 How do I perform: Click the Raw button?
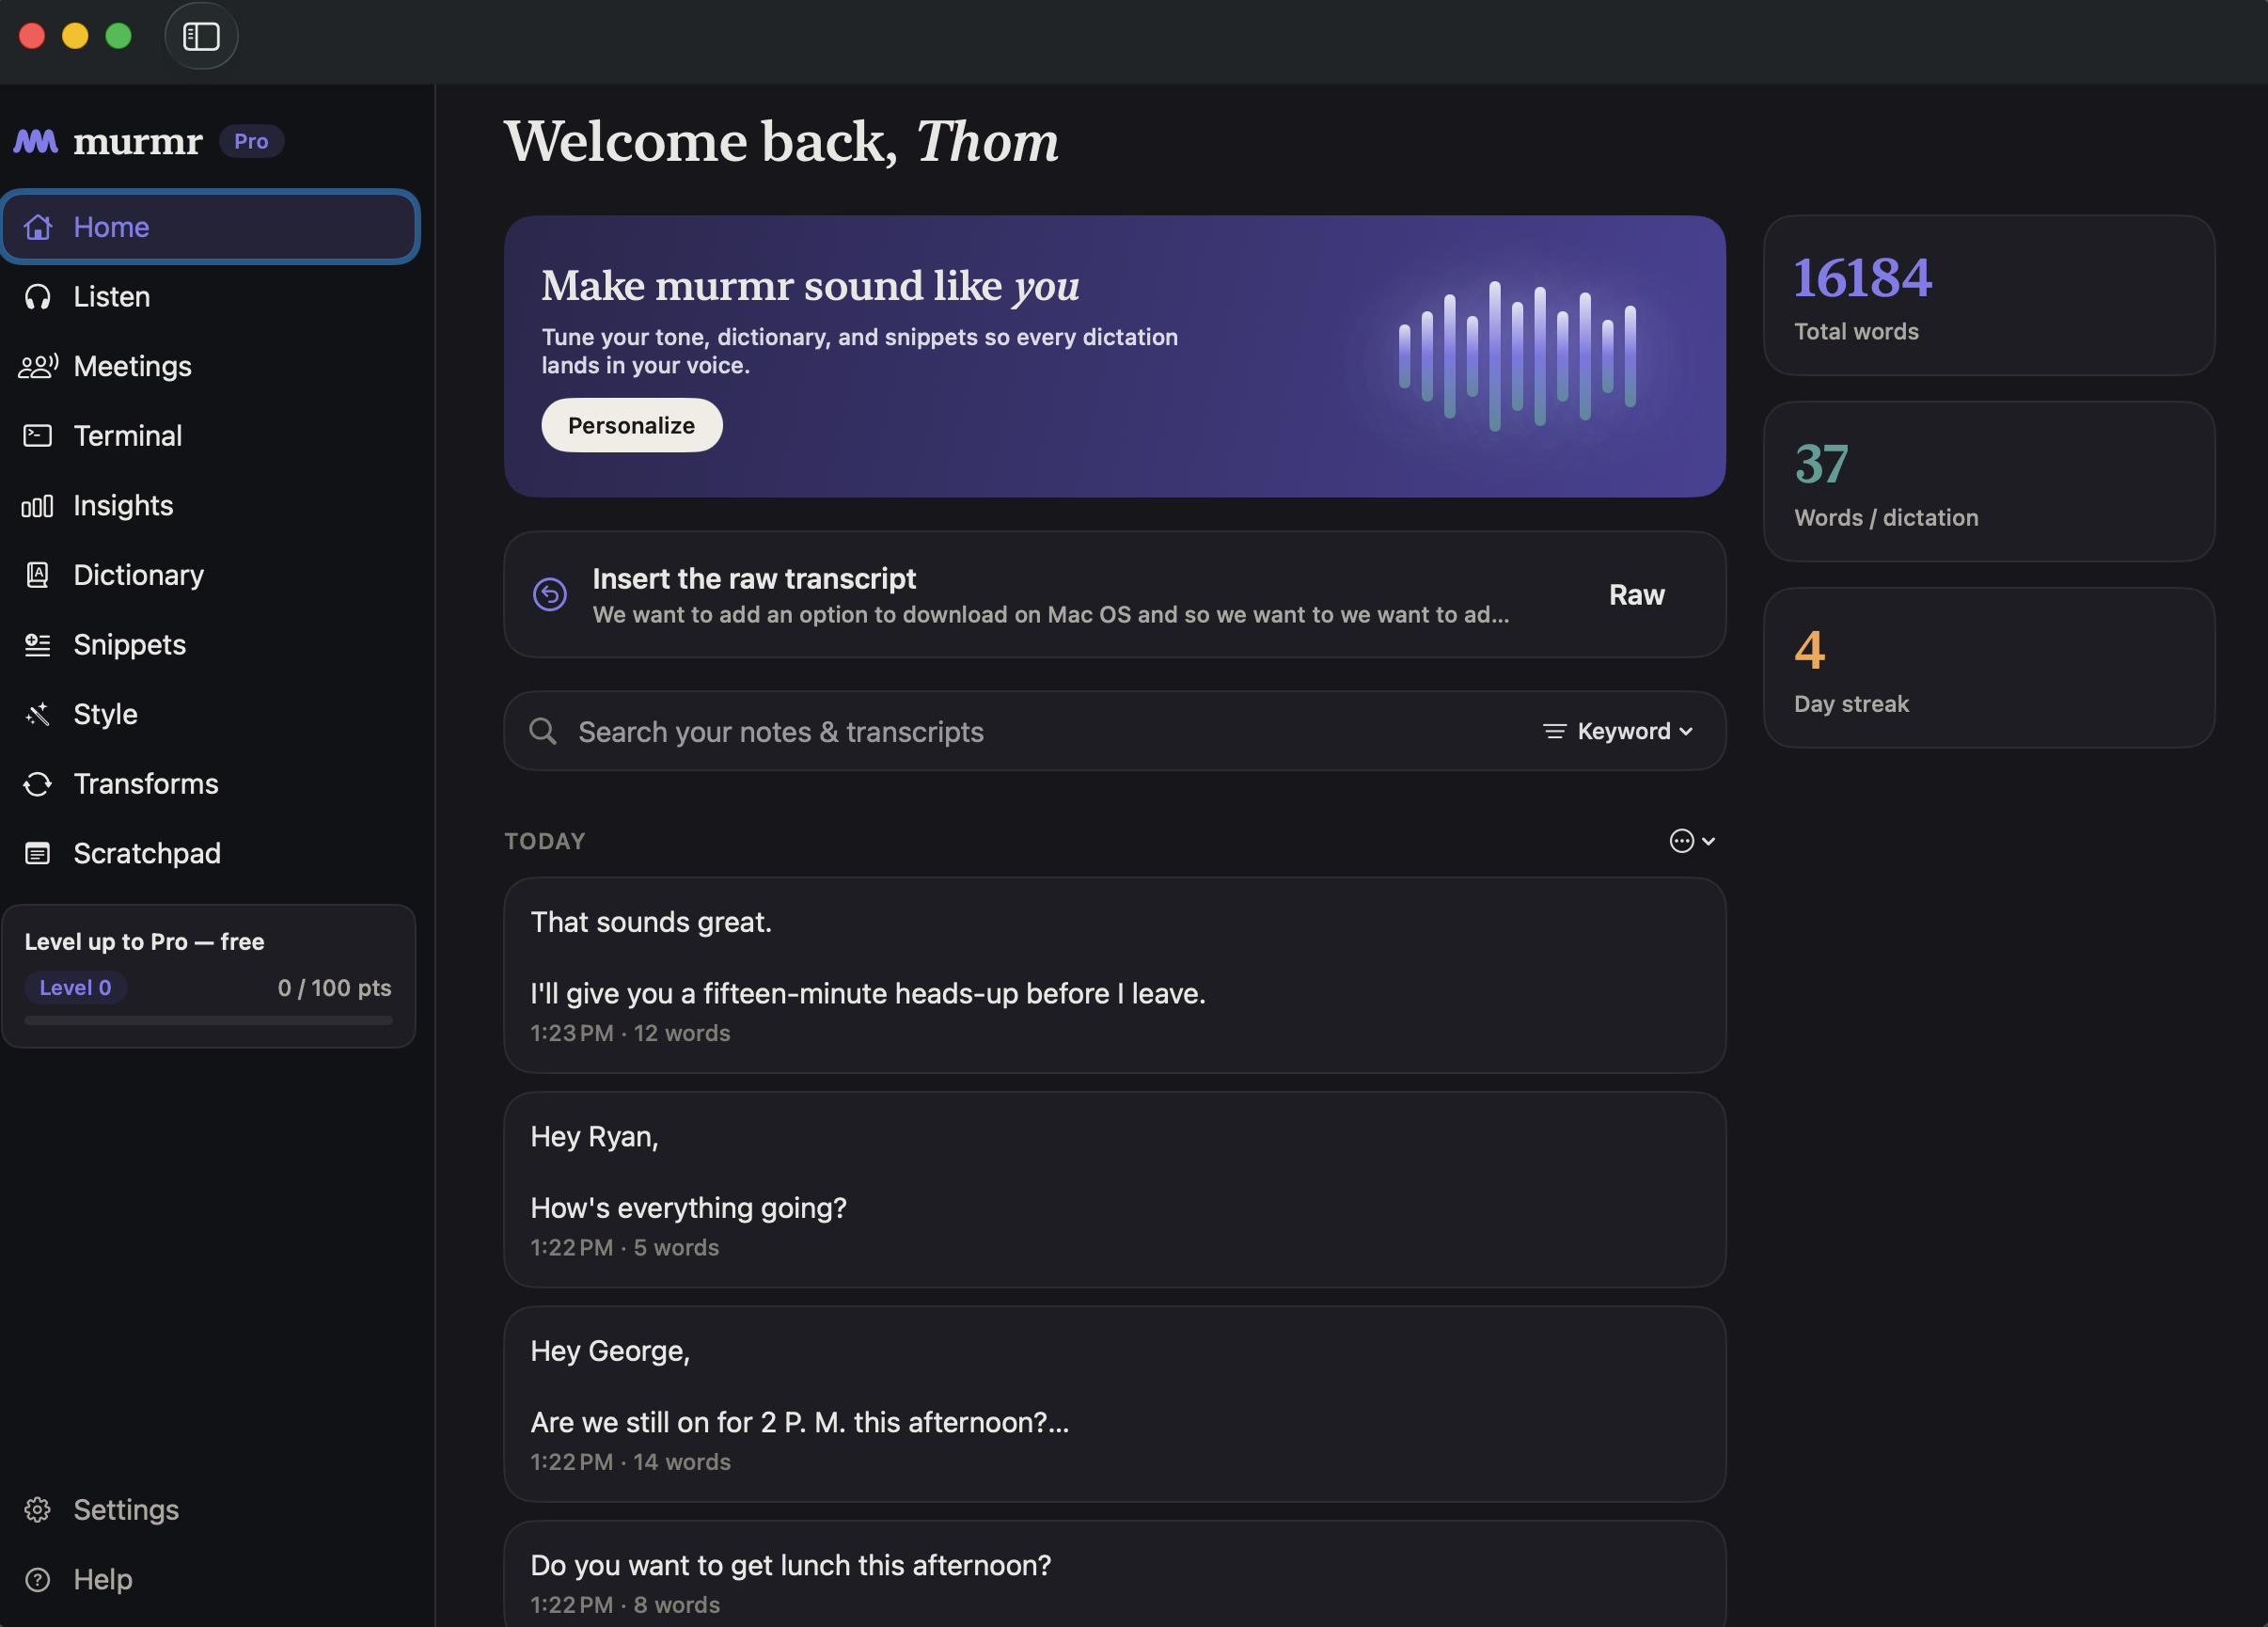coord(1636,595)
